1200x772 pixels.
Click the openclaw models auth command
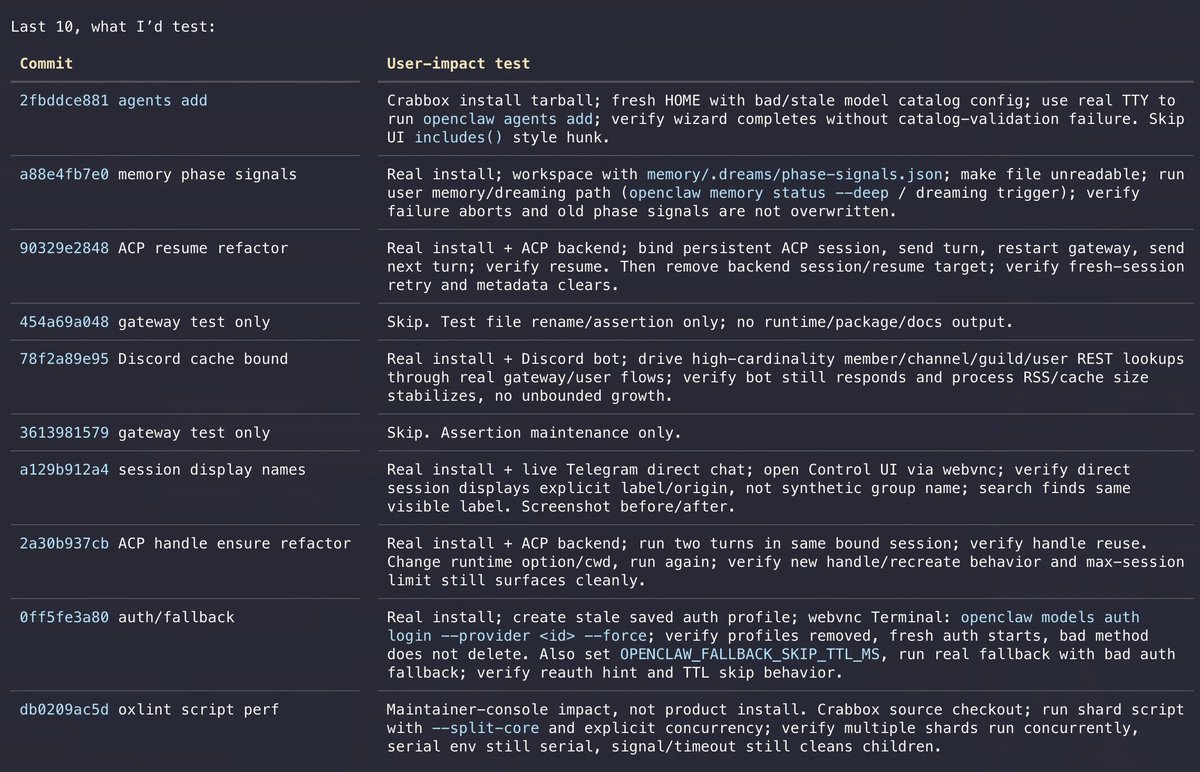[x=1049, y=617]
